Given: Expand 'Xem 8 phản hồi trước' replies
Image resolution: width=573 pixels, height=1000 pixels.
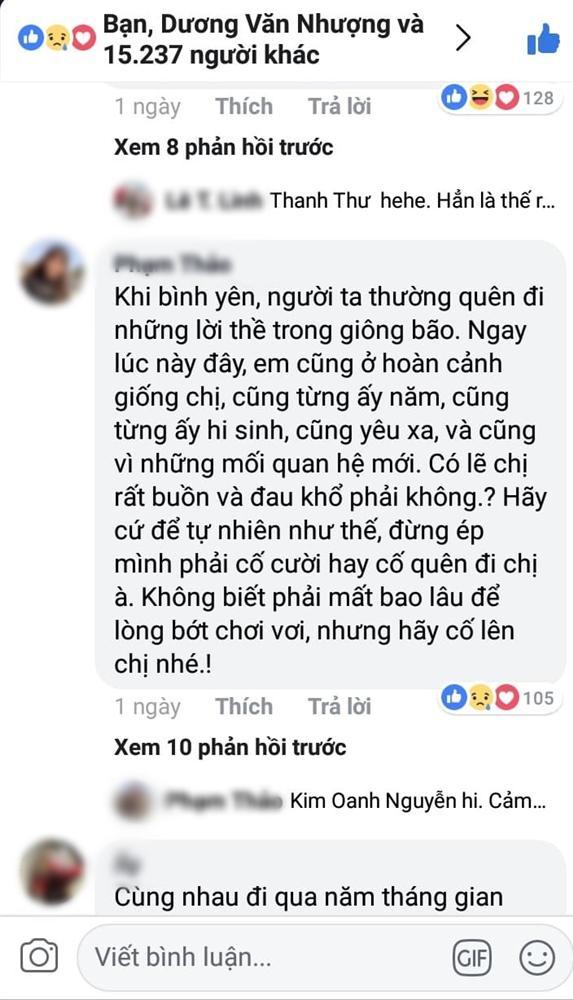Looking at the screenshot, I should point(223,147).
